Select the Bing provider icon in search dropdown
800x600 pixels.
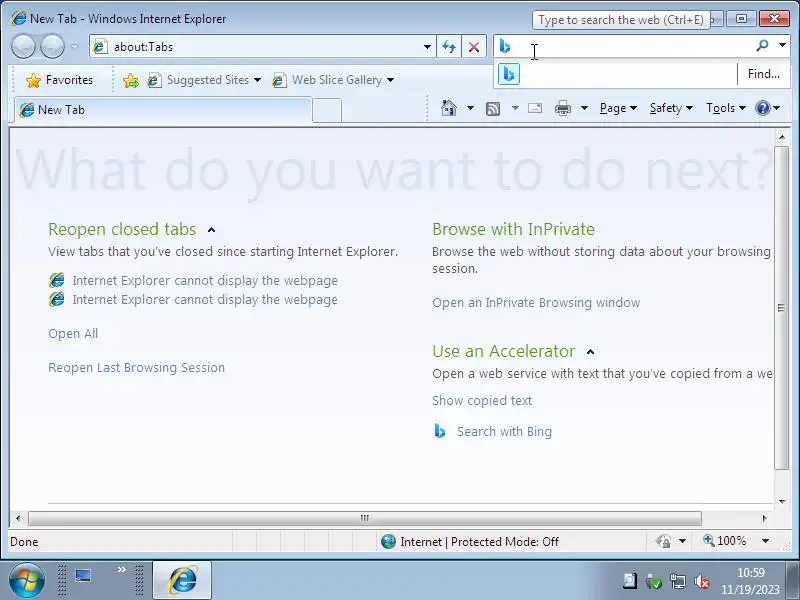[509, 74]
